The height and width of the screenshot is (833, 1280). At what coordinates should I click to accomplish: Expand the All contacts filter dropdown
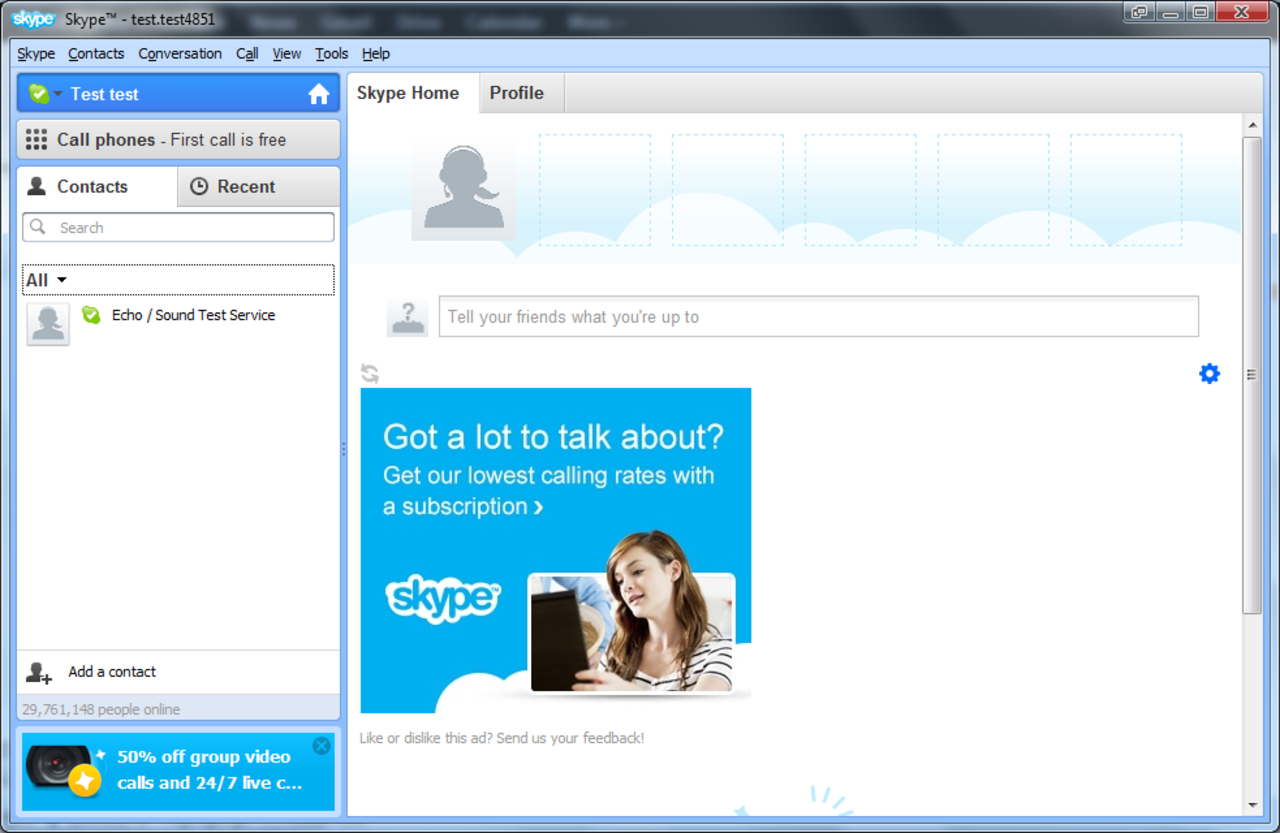click(x=45, y=280)
